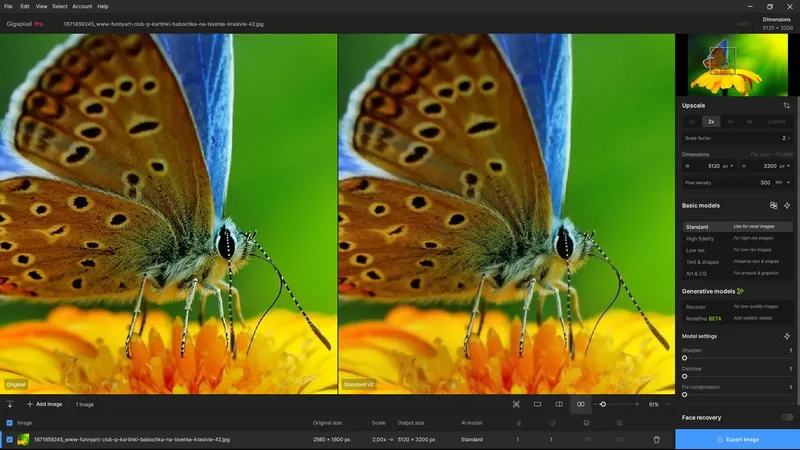Click Add image button
The image size is (800, 450).
[44, 405]
